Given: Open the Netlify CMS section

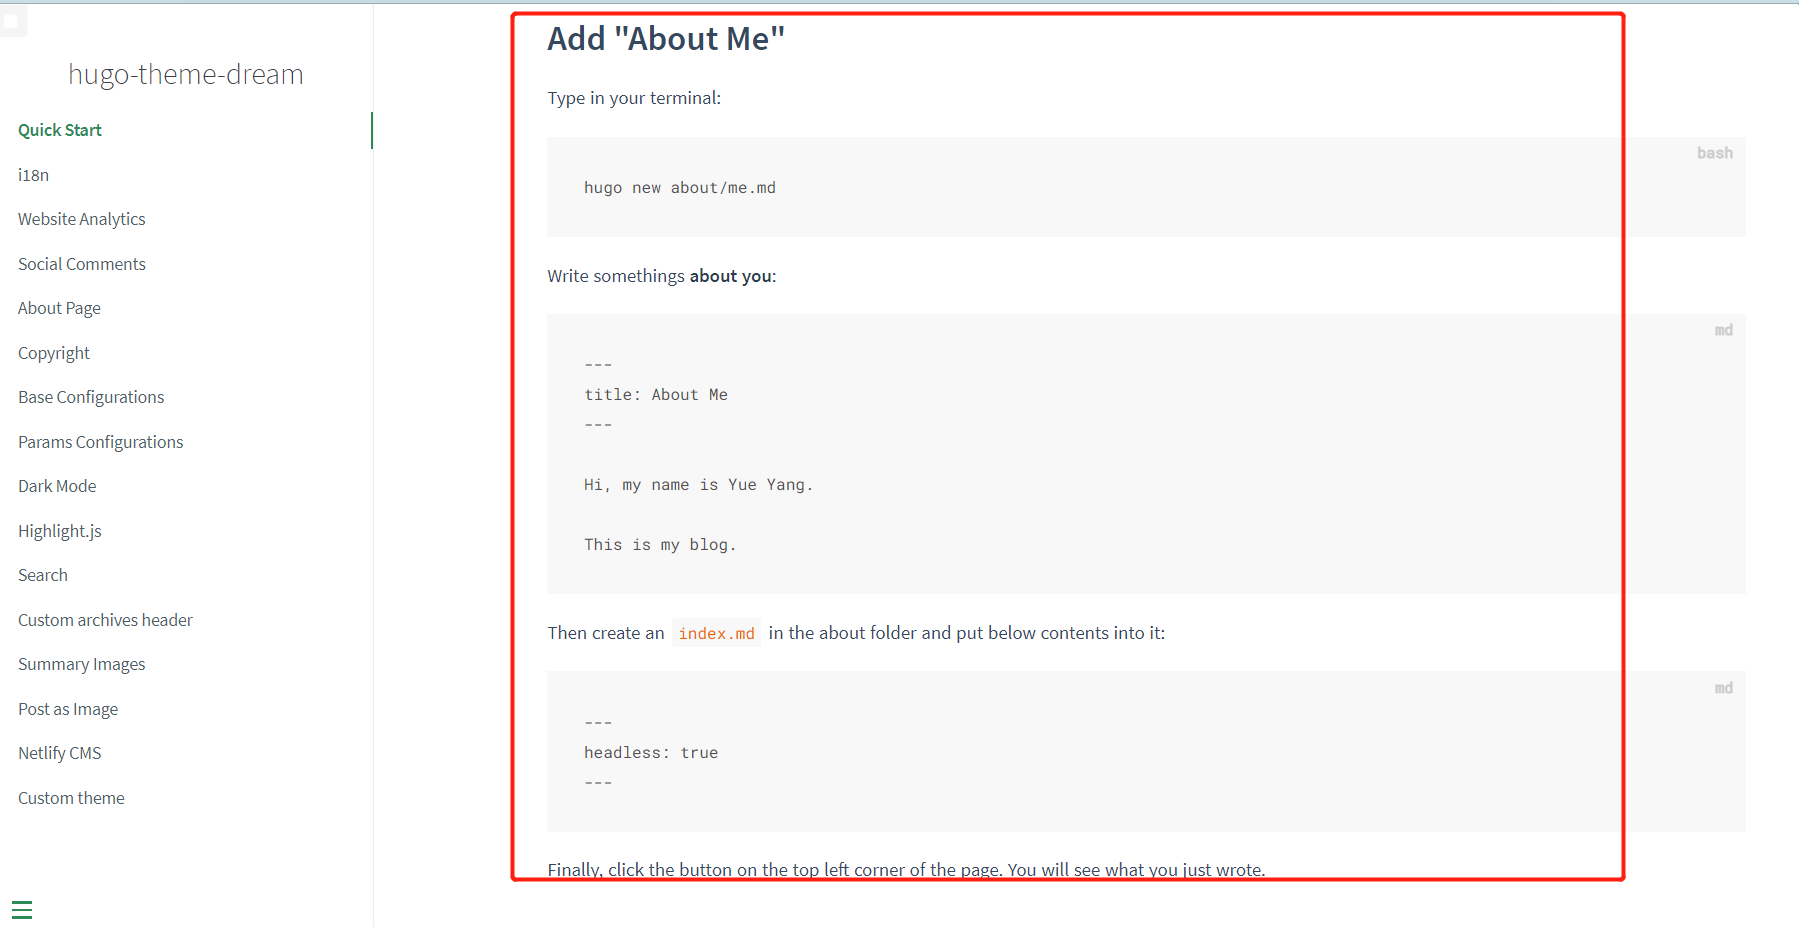Looking at the screenshot, I should click(x=59, y=753).
